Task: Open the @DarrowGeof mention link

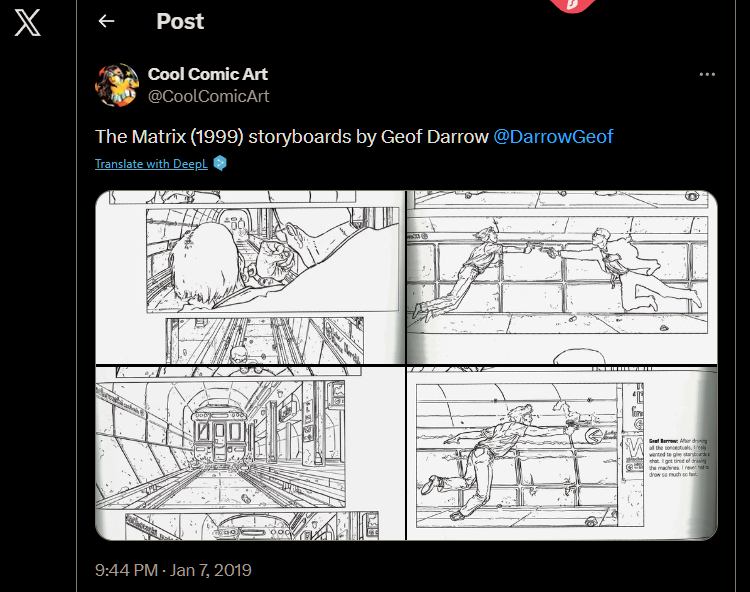Action: (x=553, y=137)
